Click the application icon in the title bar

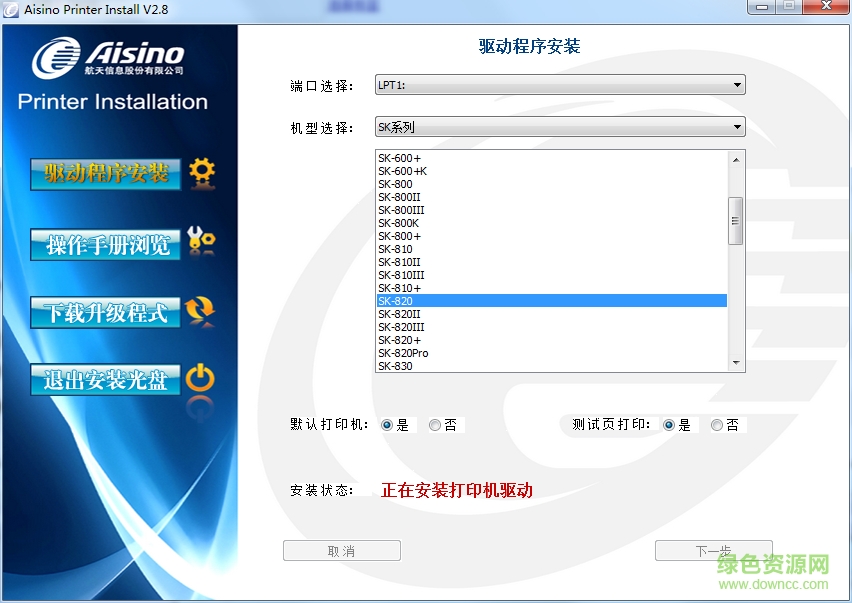point(13,9)
